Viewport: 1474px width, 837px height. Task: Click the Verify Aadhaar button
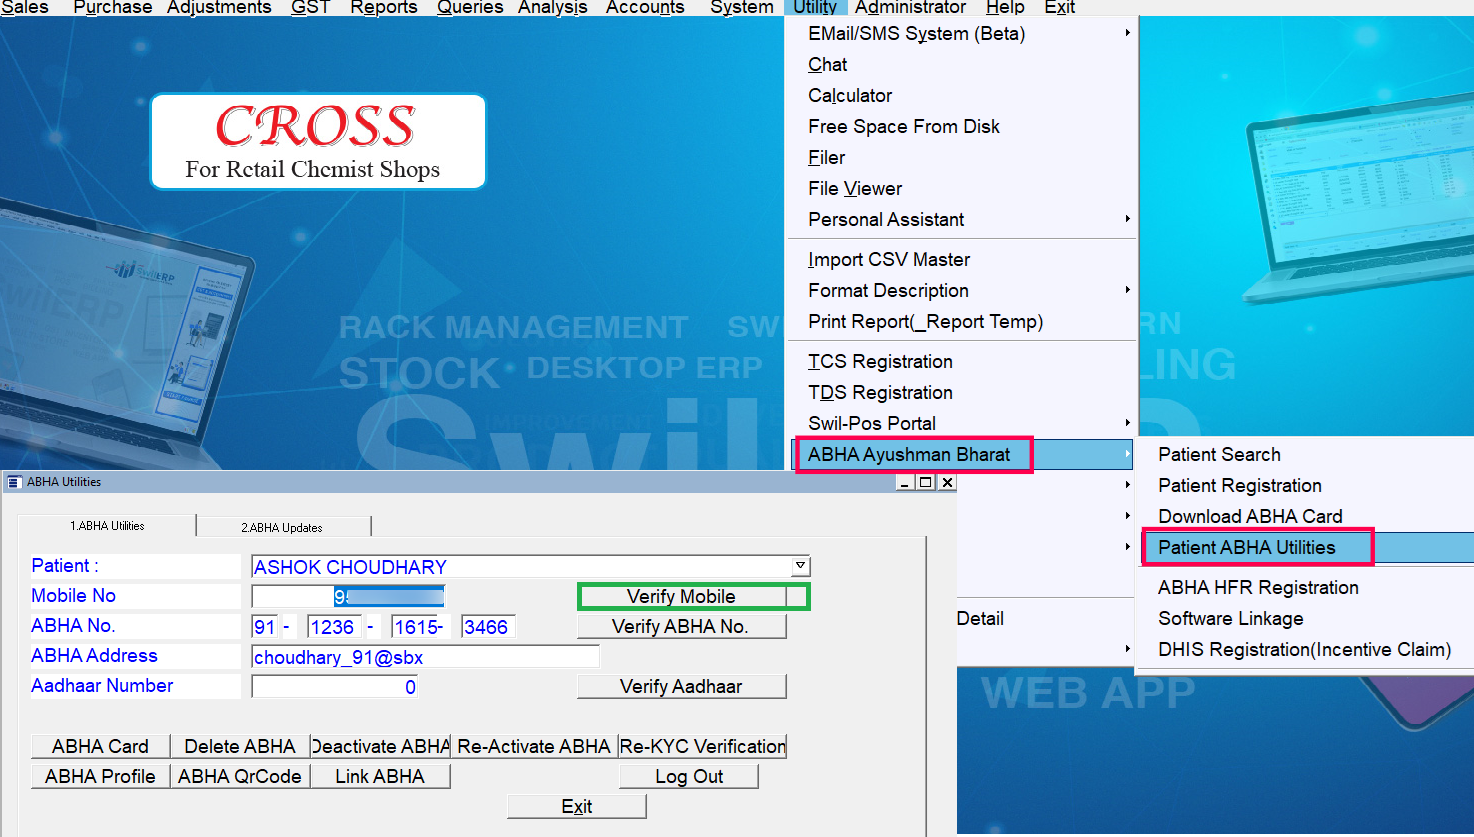(681, 686)
